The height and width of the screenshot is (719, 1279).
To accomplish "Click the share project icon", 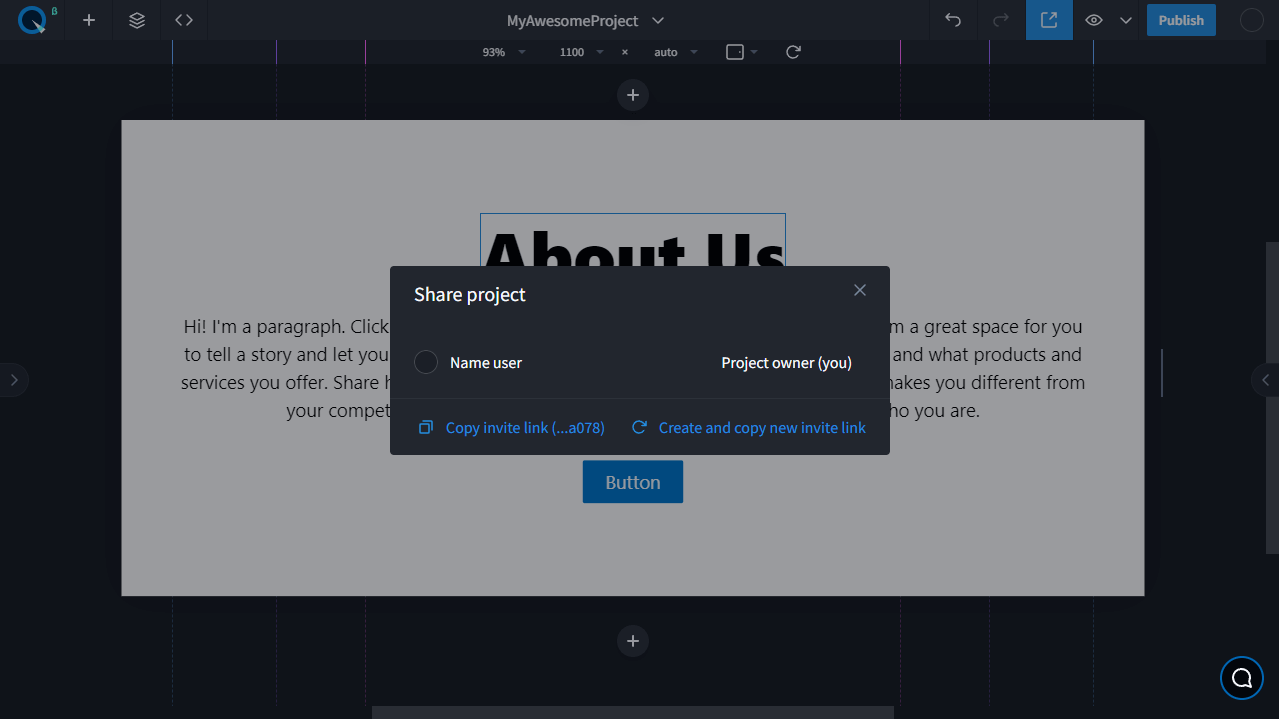I will (1049, 20).
